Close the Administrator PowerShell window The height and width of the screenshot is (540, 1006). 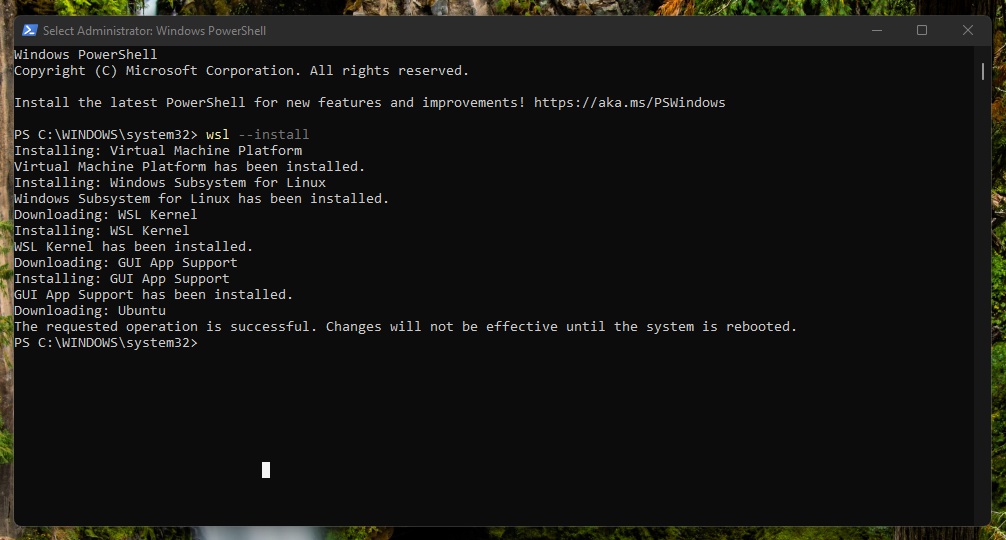point(968,31)
